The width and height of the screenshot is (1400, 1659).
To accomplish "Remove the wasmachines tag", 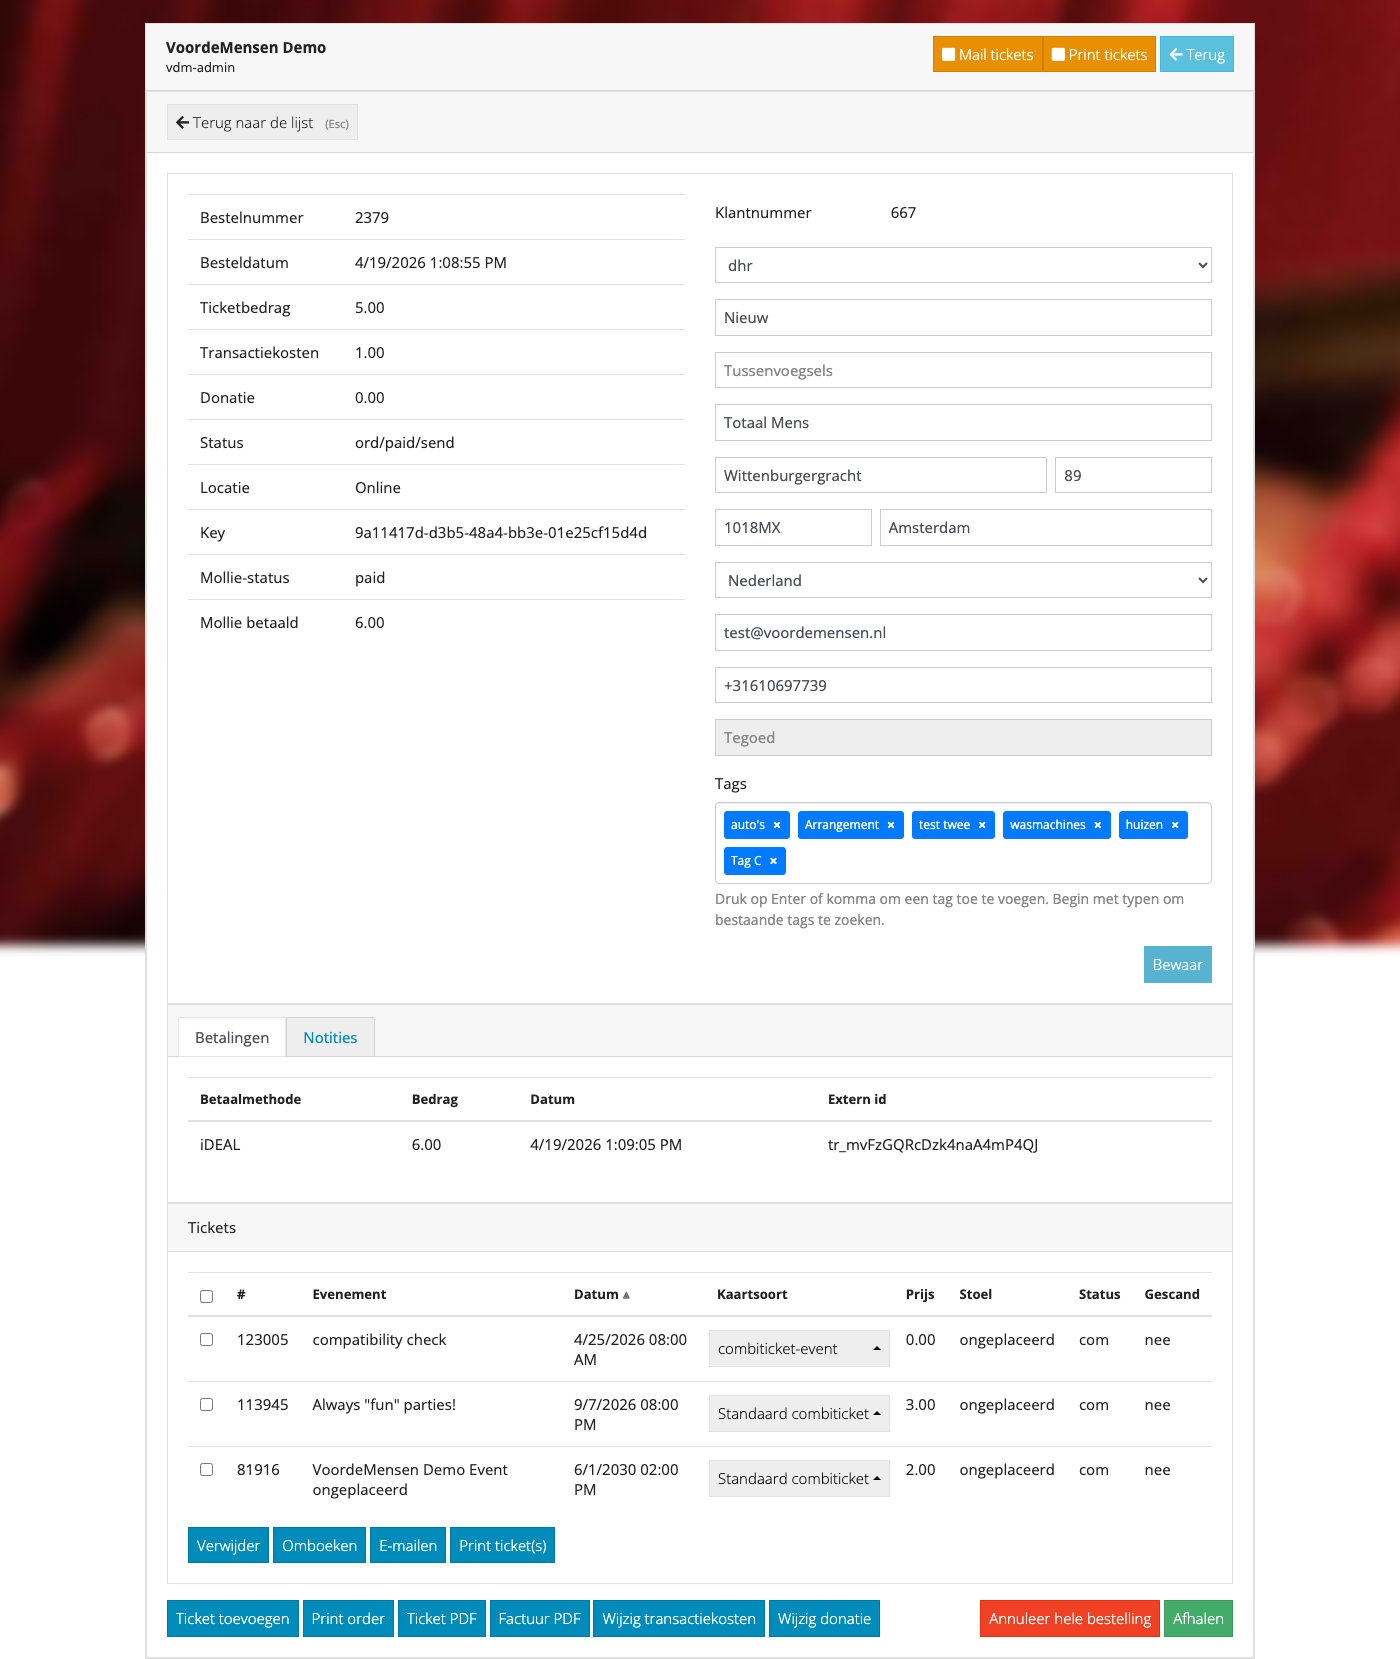I will tap(1098, 825).
